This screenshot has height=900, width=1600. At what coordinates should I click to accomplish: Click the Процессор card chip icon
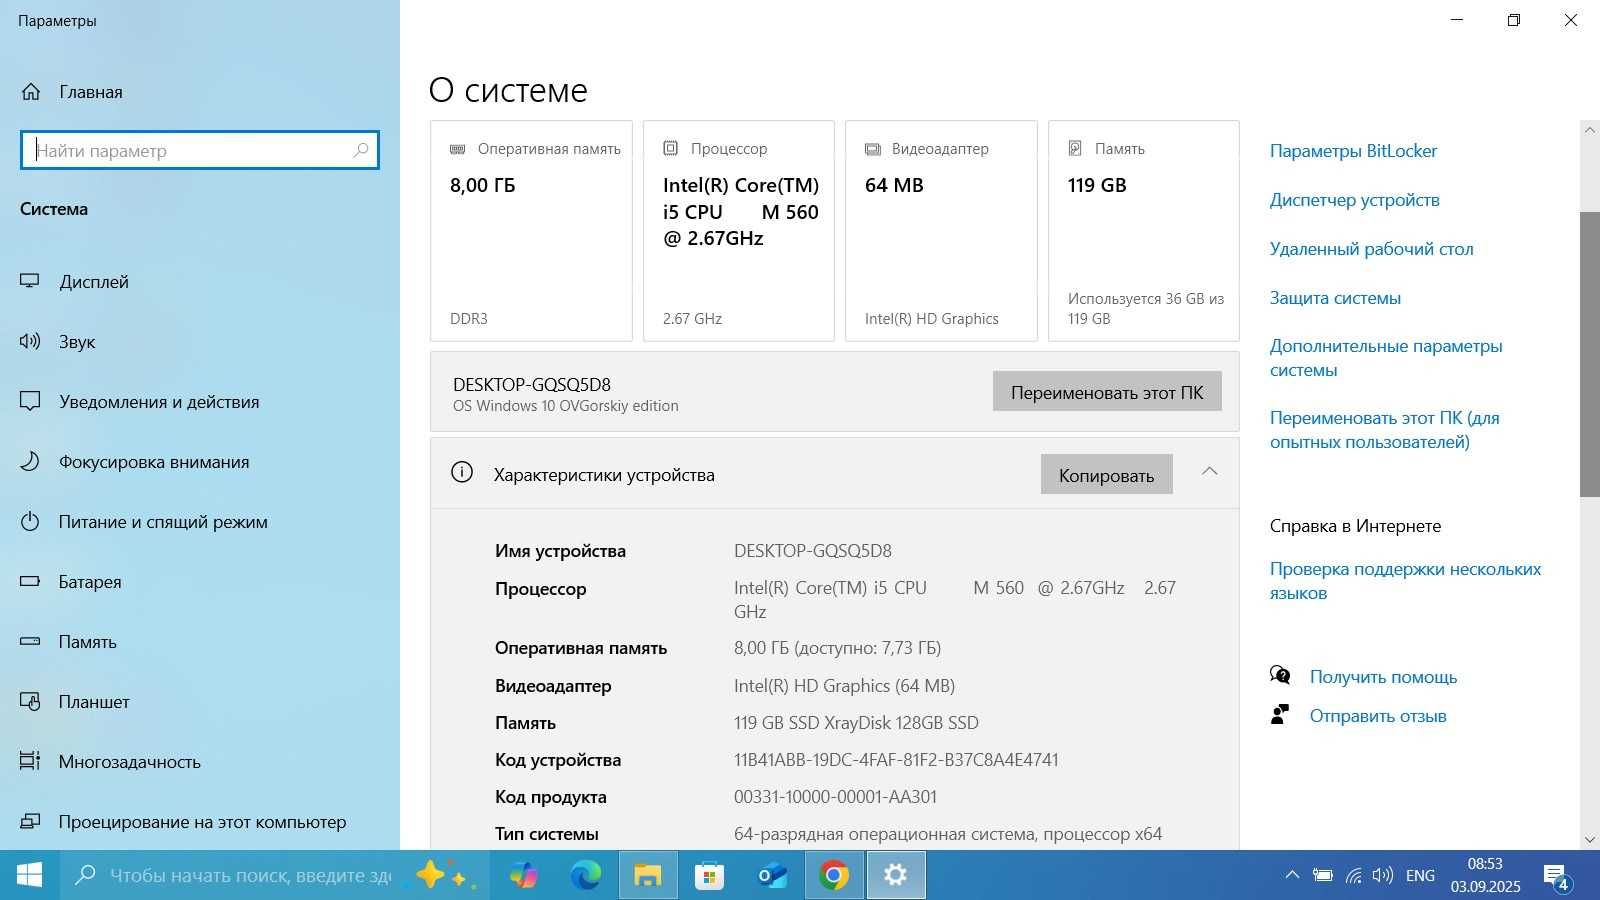coord(671,148)
